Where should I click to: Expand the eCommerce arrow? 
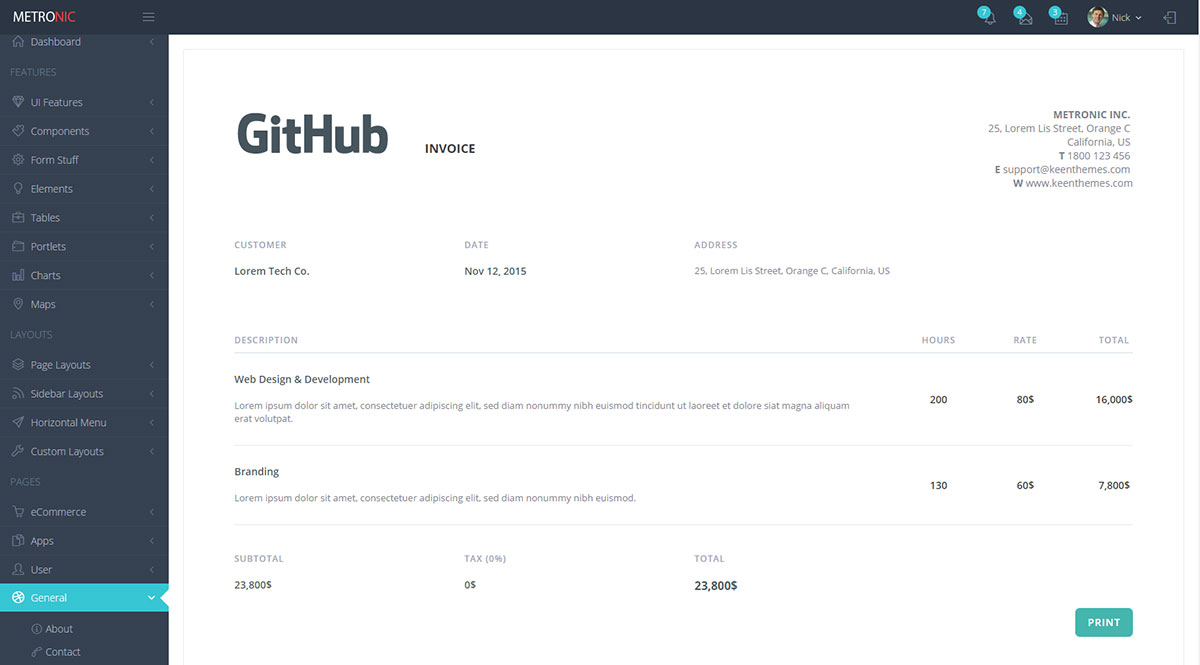(x=151, y=512)
